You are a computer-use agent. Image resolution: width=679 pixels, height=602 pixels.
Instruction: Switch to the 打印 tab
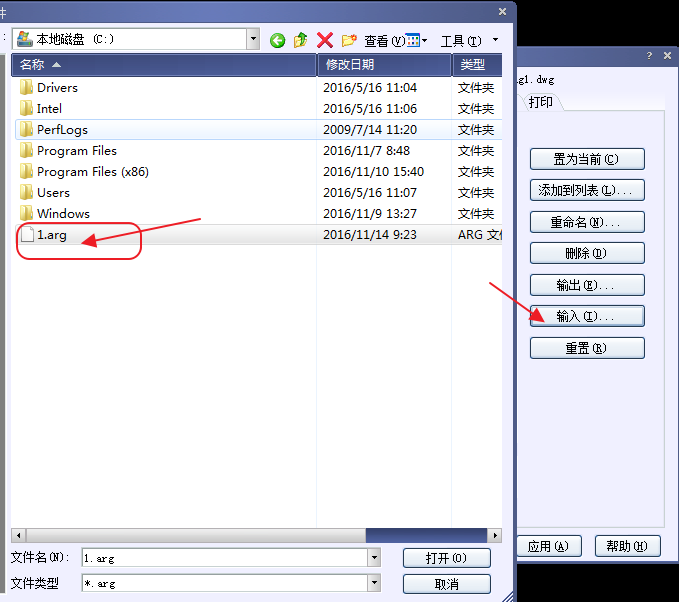541,103
